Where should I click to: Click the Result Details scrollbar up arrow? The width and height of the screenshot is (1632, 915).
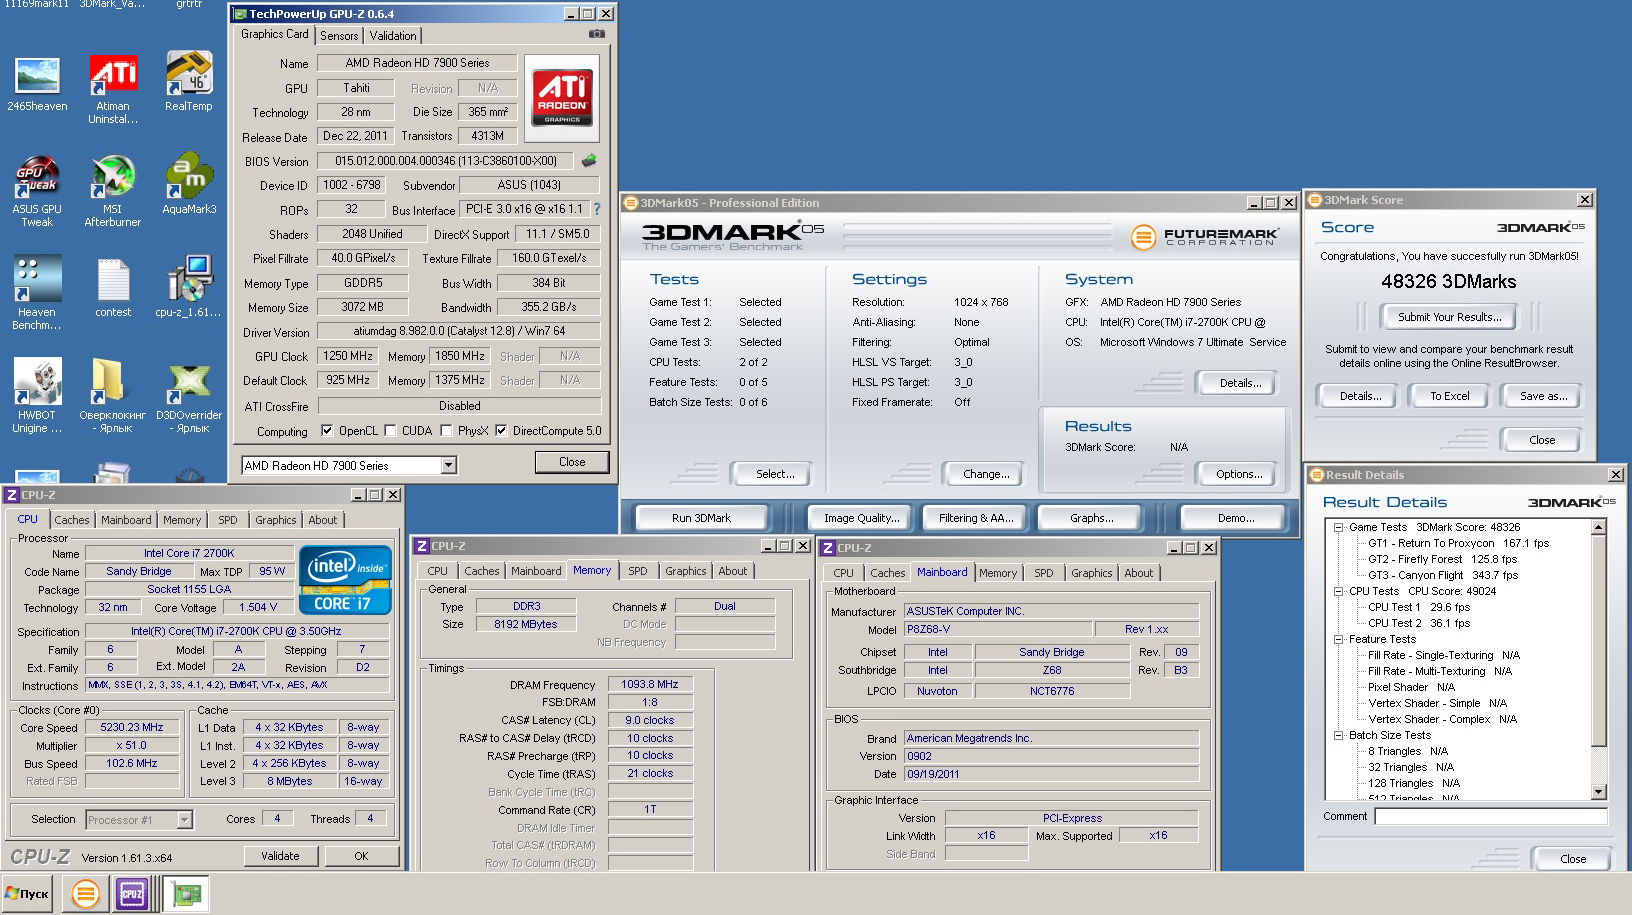(1598, 527)
